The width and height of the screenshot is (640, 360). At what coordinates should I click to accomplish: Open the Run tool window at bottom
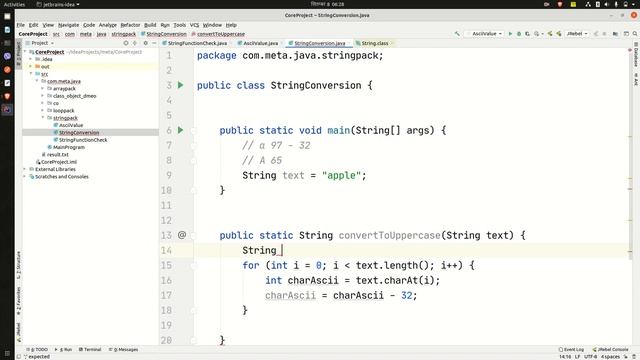(x=64, y=350)
